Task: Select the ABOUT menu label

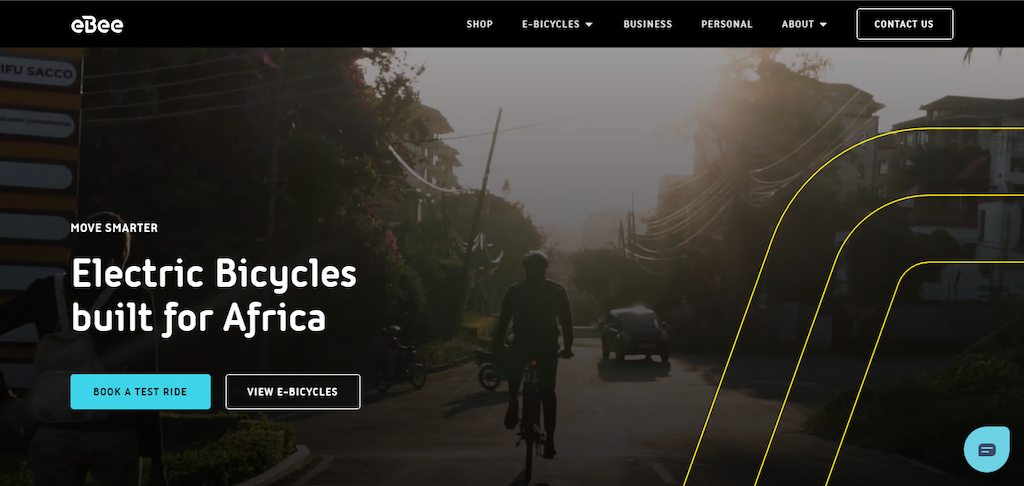Action: tap(797, 24)
